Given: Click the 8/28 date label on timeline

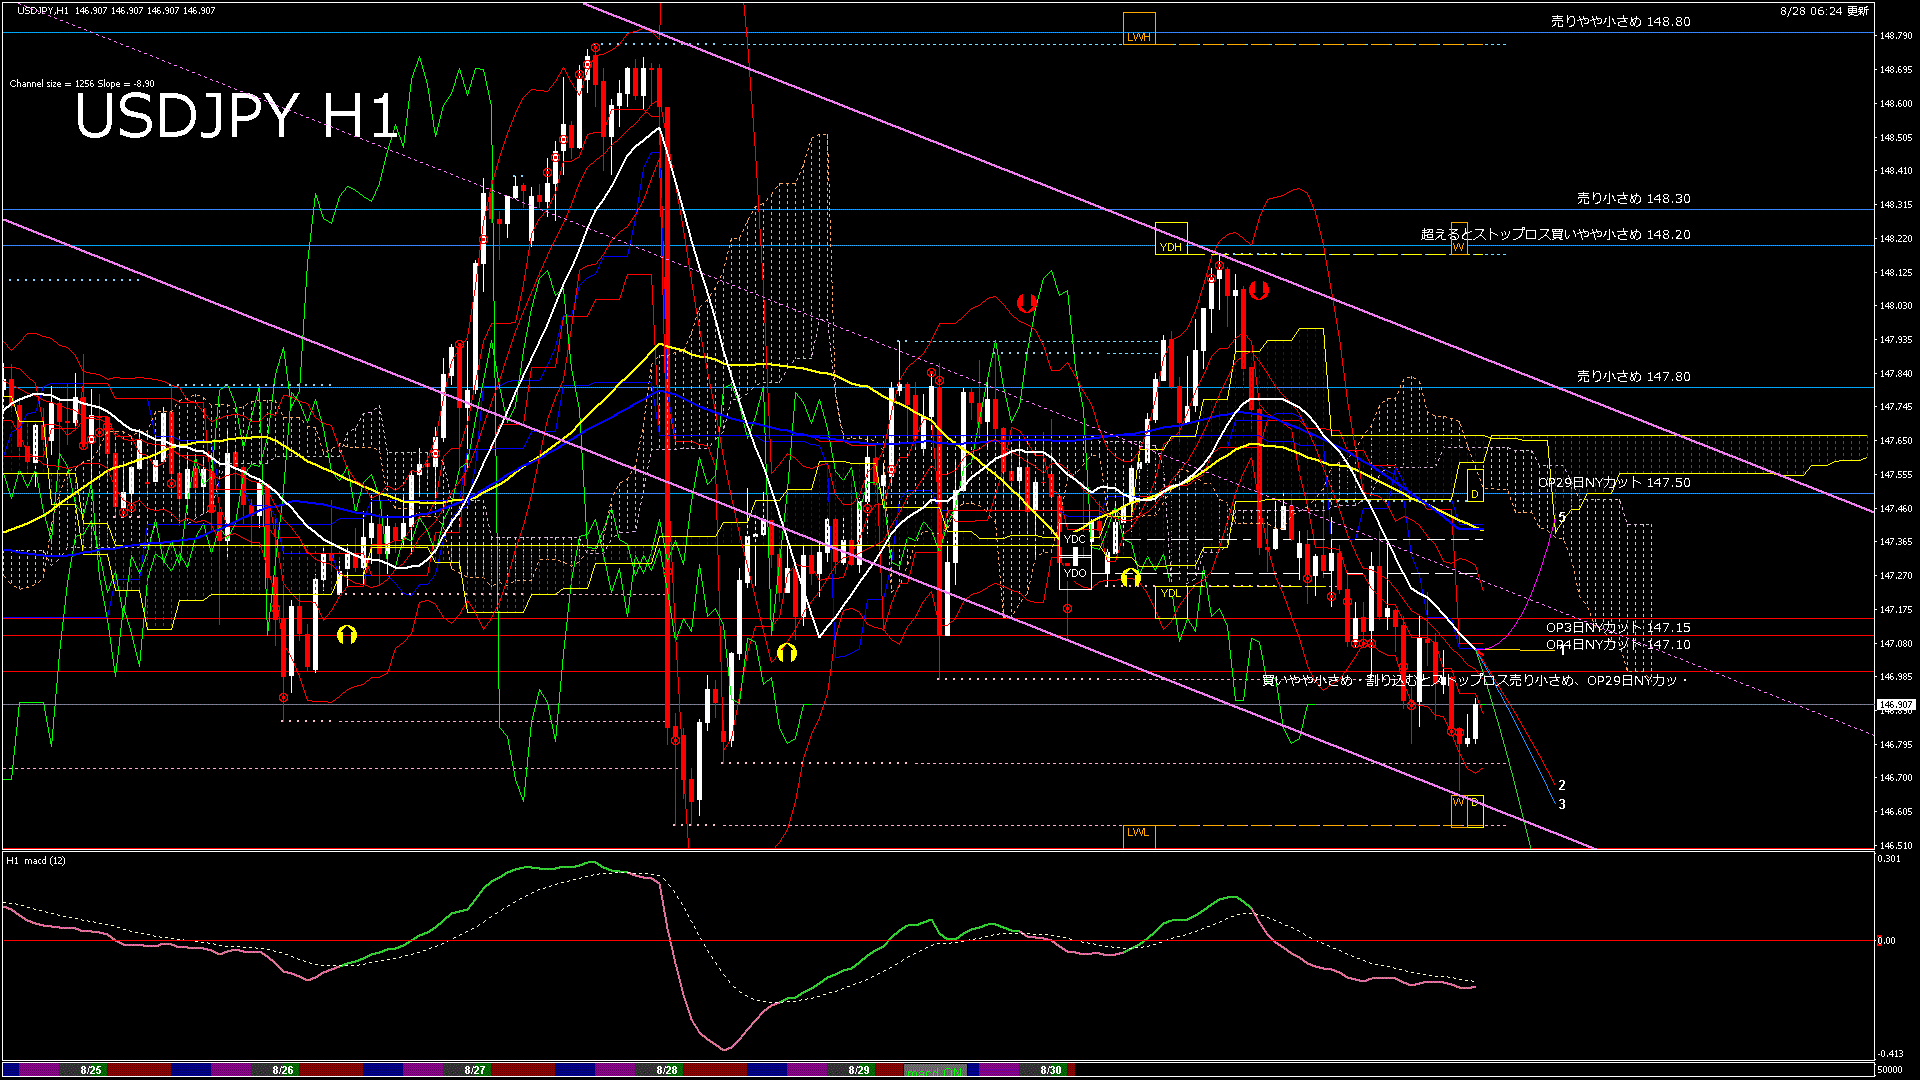Looking at the screenshot, I should (x=667, y=1070).
